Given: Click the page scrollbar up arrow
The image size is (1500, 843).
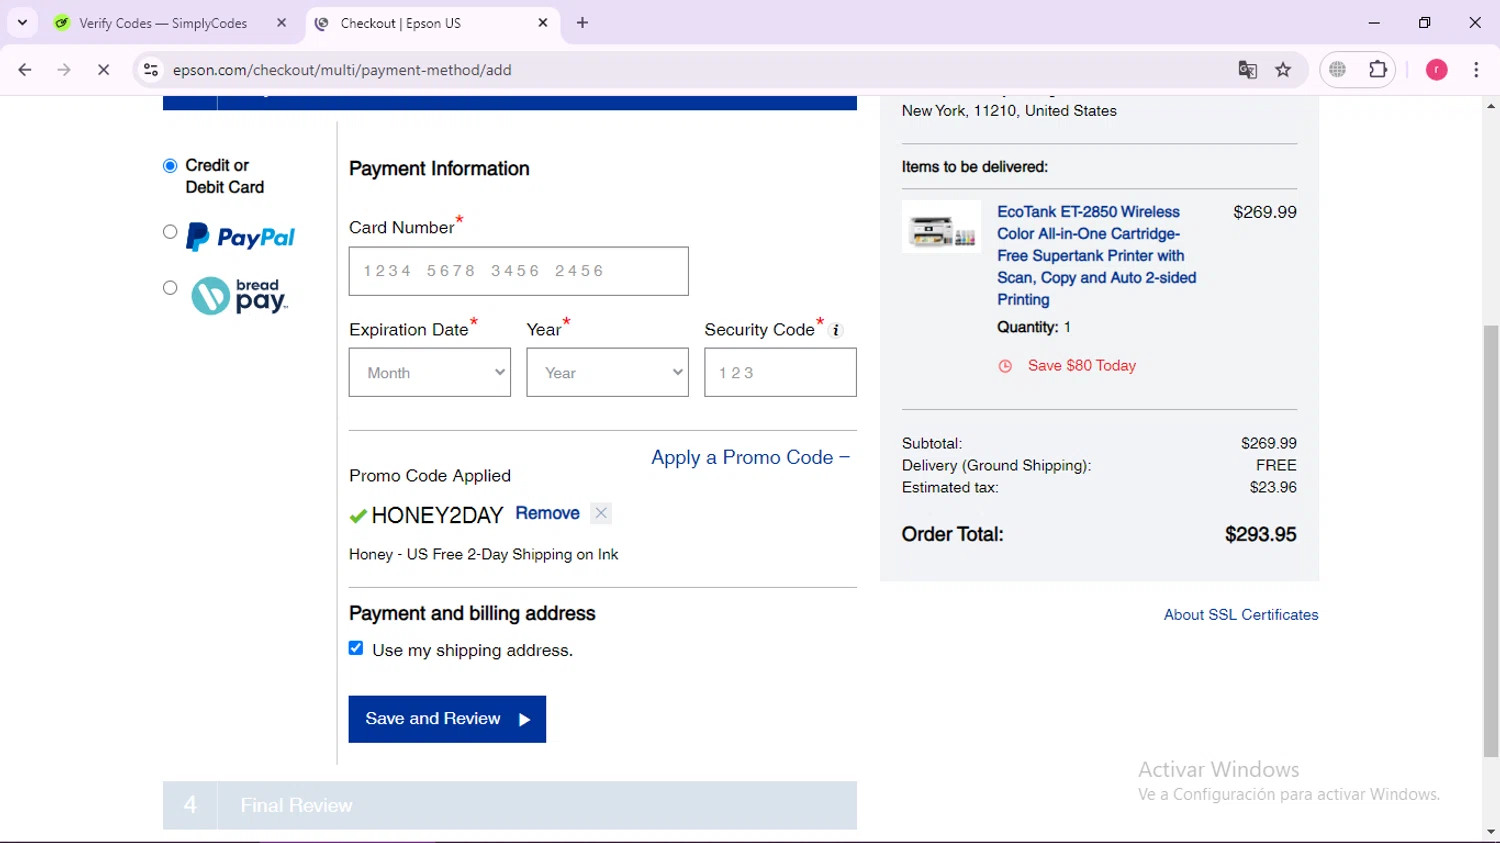Looking at the screenshot, I should [x=1491, y=105].
